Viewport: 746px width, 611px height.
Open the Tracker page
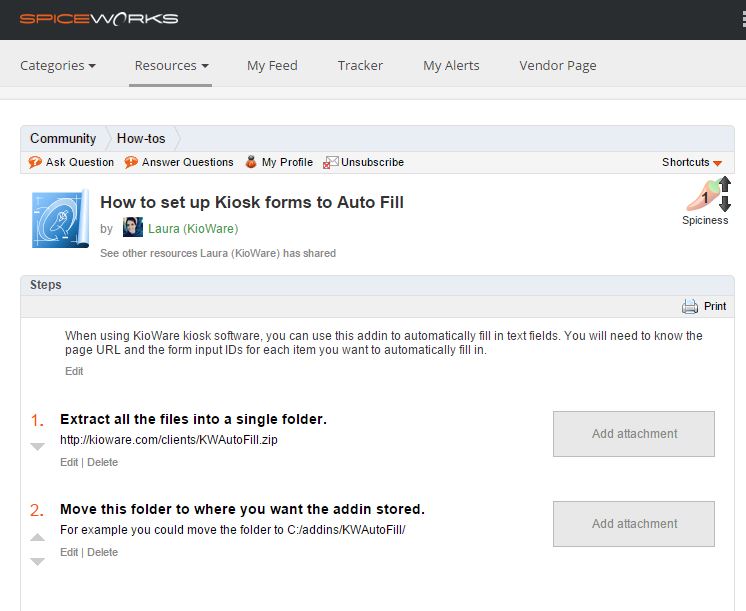coord(360,65)
